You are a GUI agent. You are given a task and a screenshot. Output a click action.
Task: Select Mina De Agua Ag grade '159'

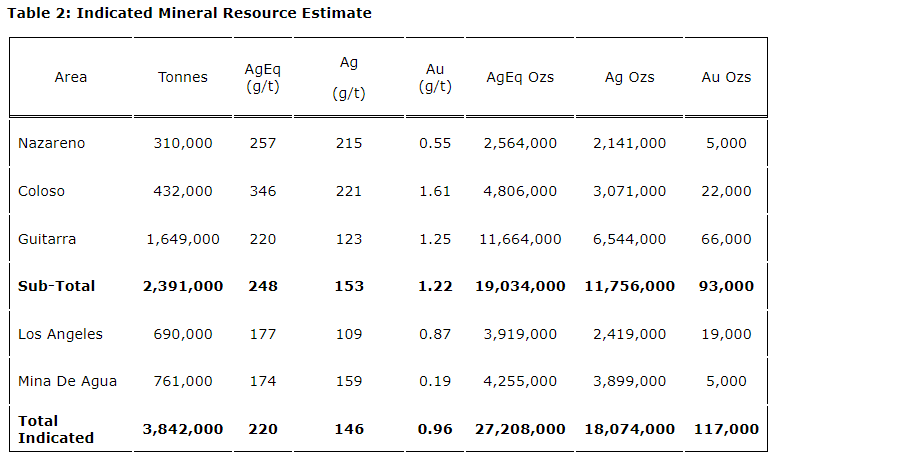(x=349, y=381)
